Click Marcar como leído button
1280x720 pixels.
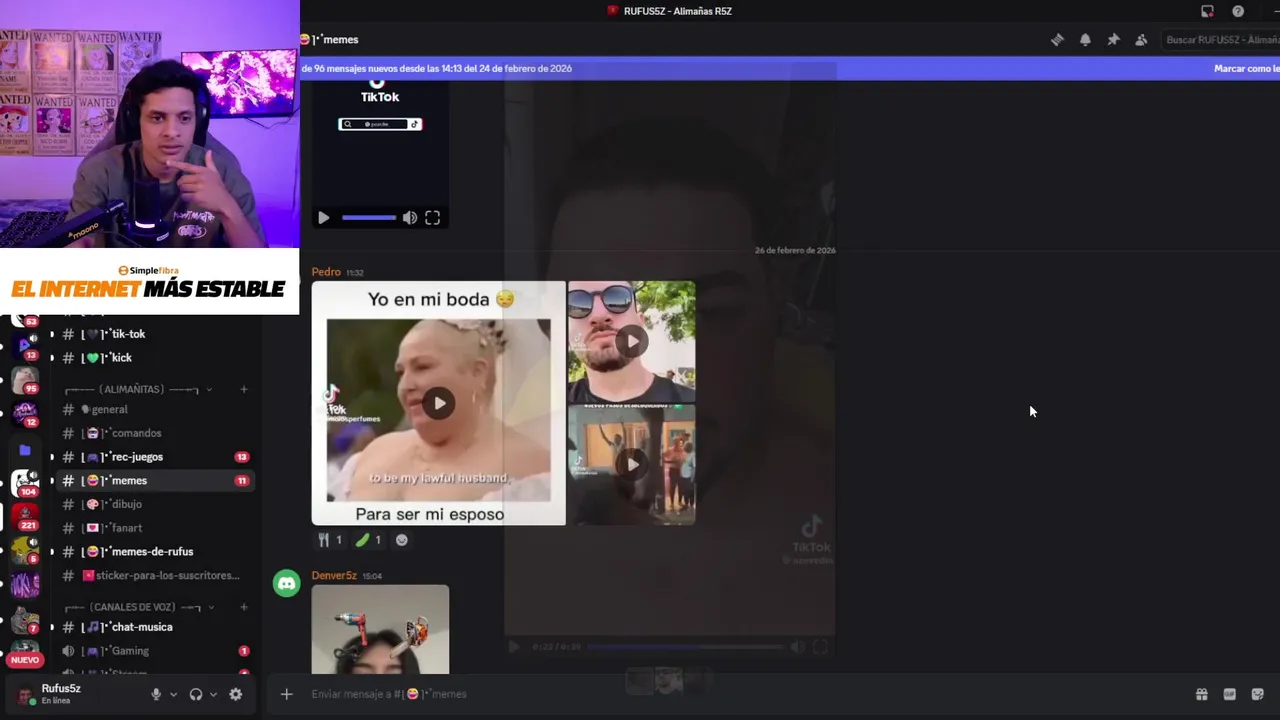1246,69
